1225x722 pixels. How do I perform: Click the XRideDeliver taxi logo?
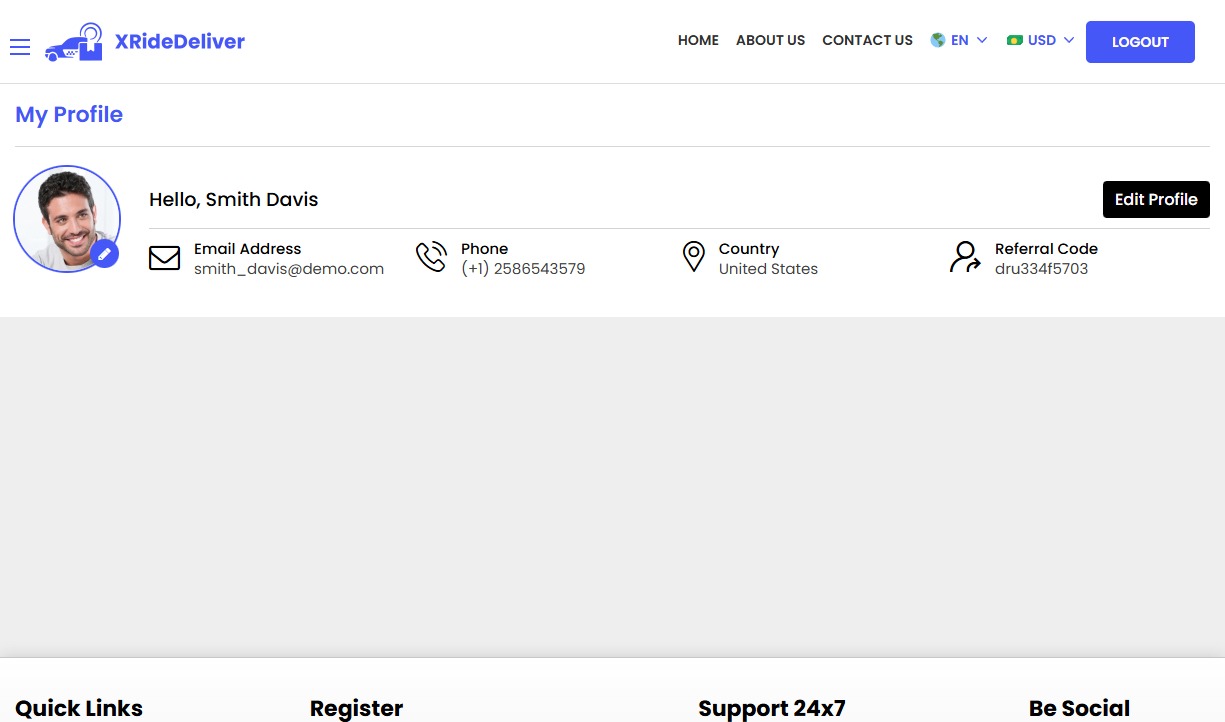coord(74,43)
